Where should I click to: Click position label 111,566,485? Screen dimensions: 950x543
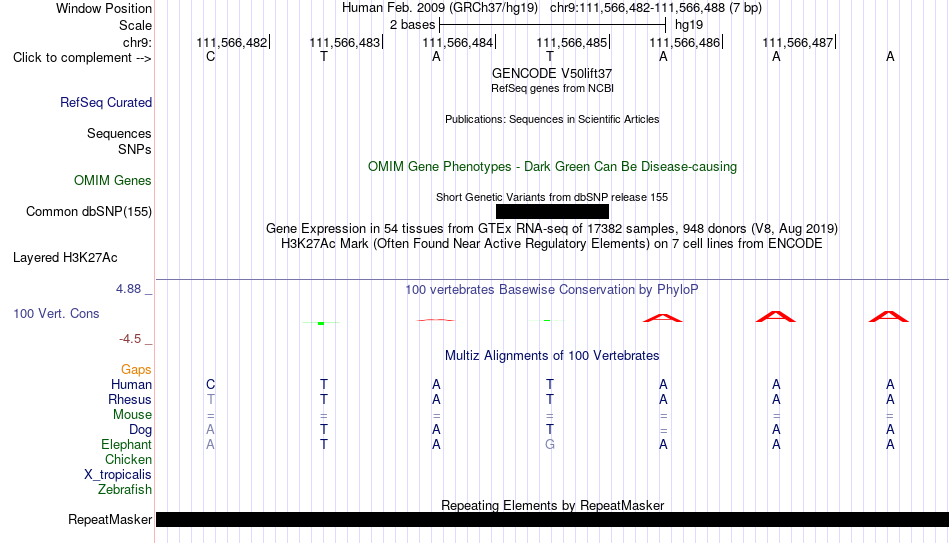[x=571, y=42]
